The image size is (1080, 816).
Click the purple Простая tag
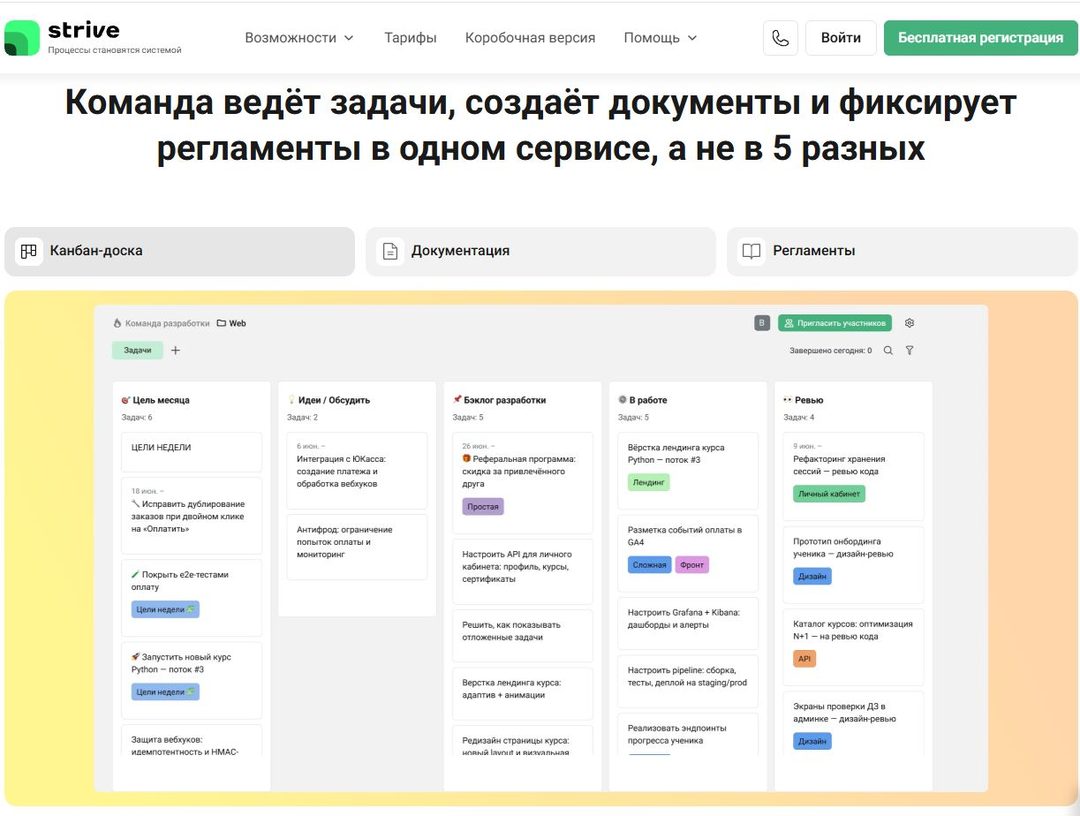click(483, 507)
